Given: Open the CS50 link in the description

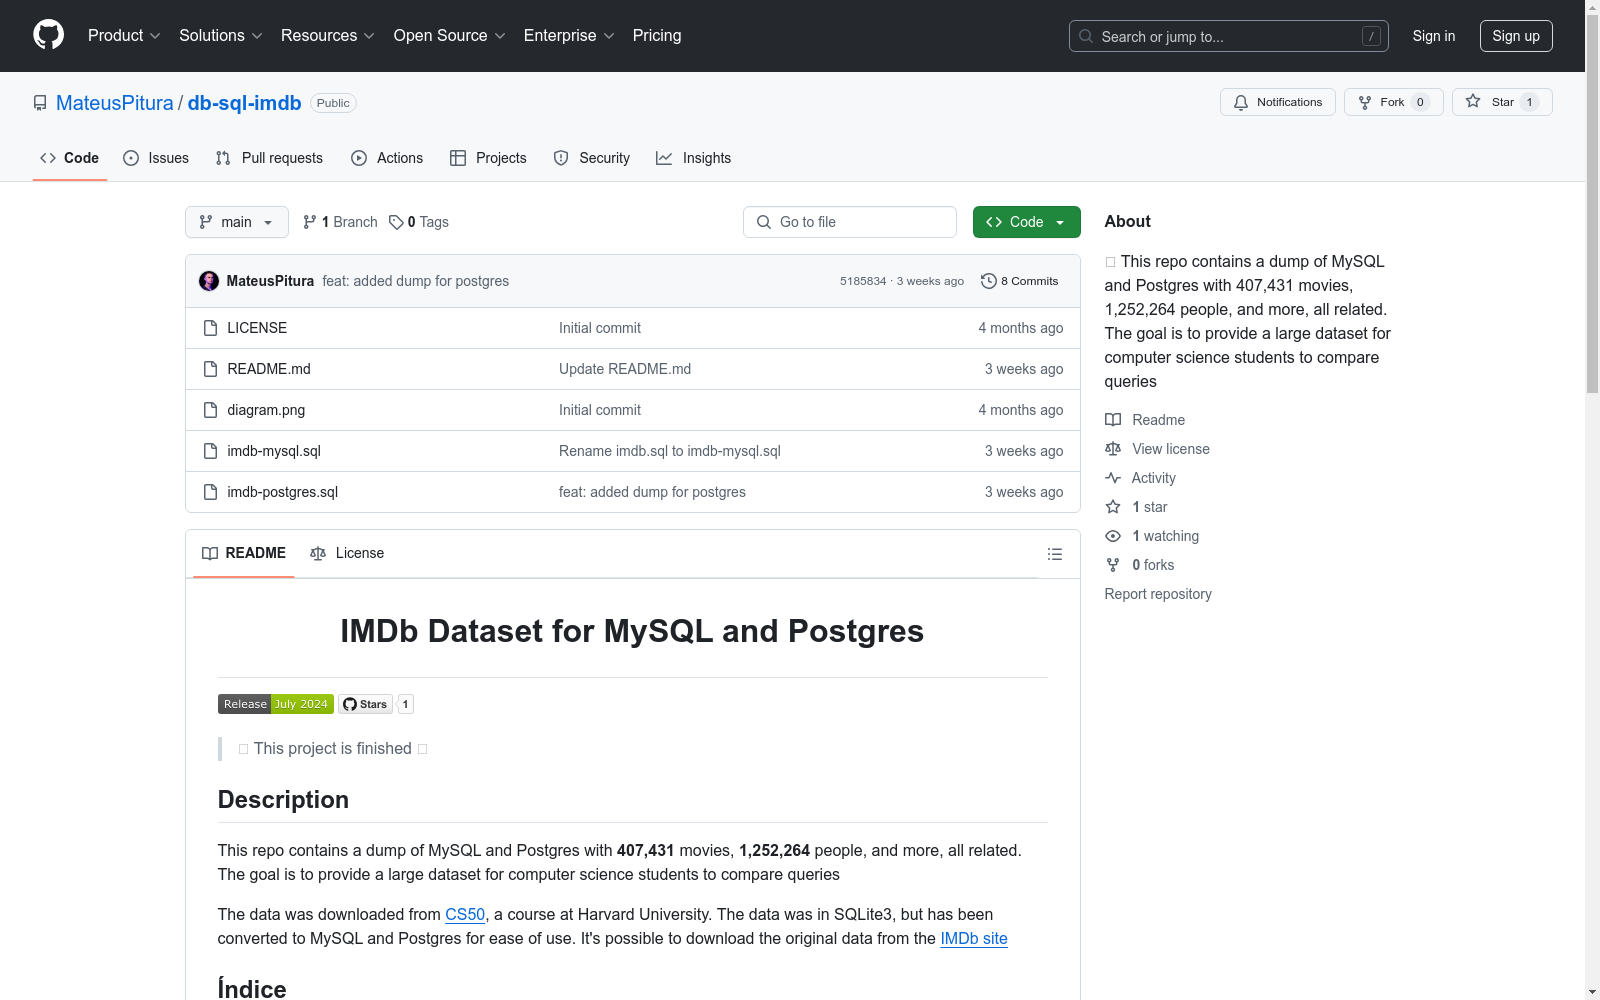Looking at the screenshot, I should (464, 913).
